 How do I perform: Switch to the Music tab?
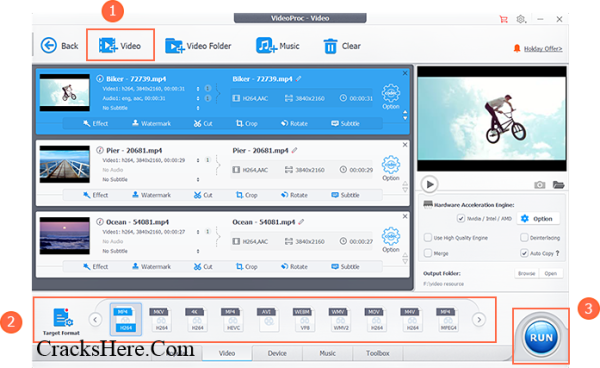pos(328,353)
